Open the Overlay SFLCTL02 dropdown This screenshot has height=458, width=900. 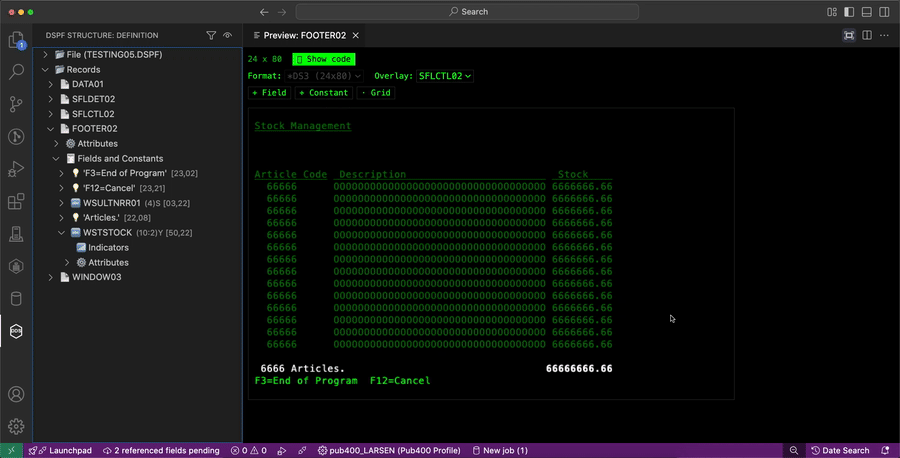coord(445,76)
